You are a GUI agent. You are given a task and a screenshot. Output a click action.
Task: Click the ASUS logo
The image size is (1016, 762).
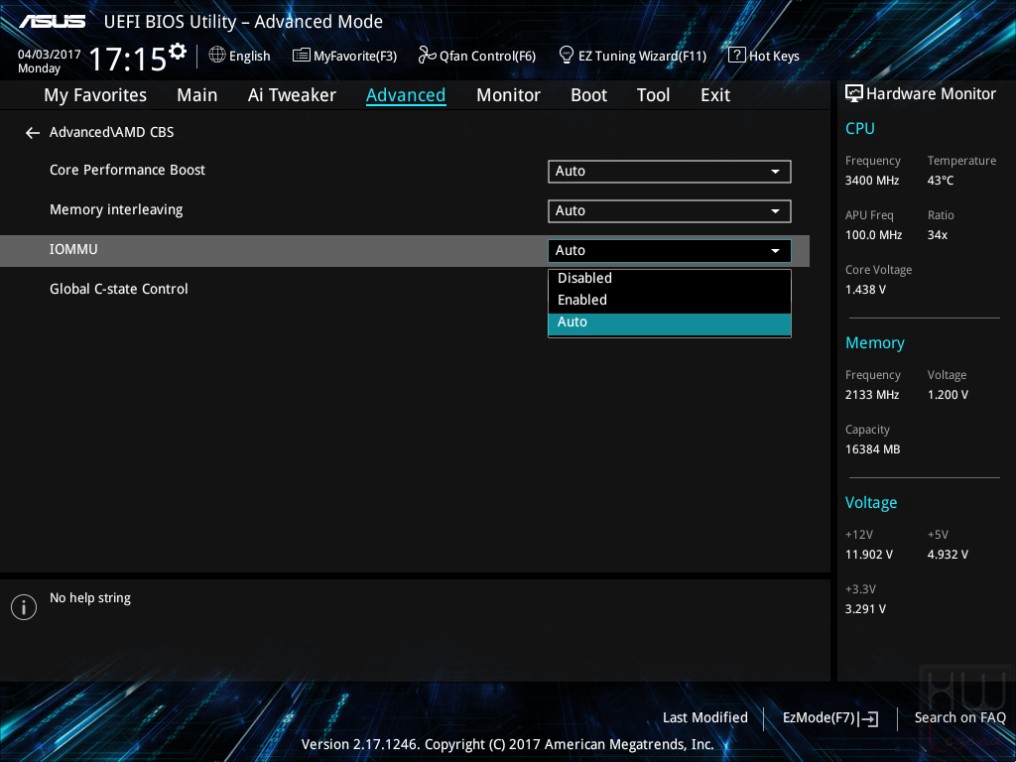pyautogui.click(x=52, y=21)
